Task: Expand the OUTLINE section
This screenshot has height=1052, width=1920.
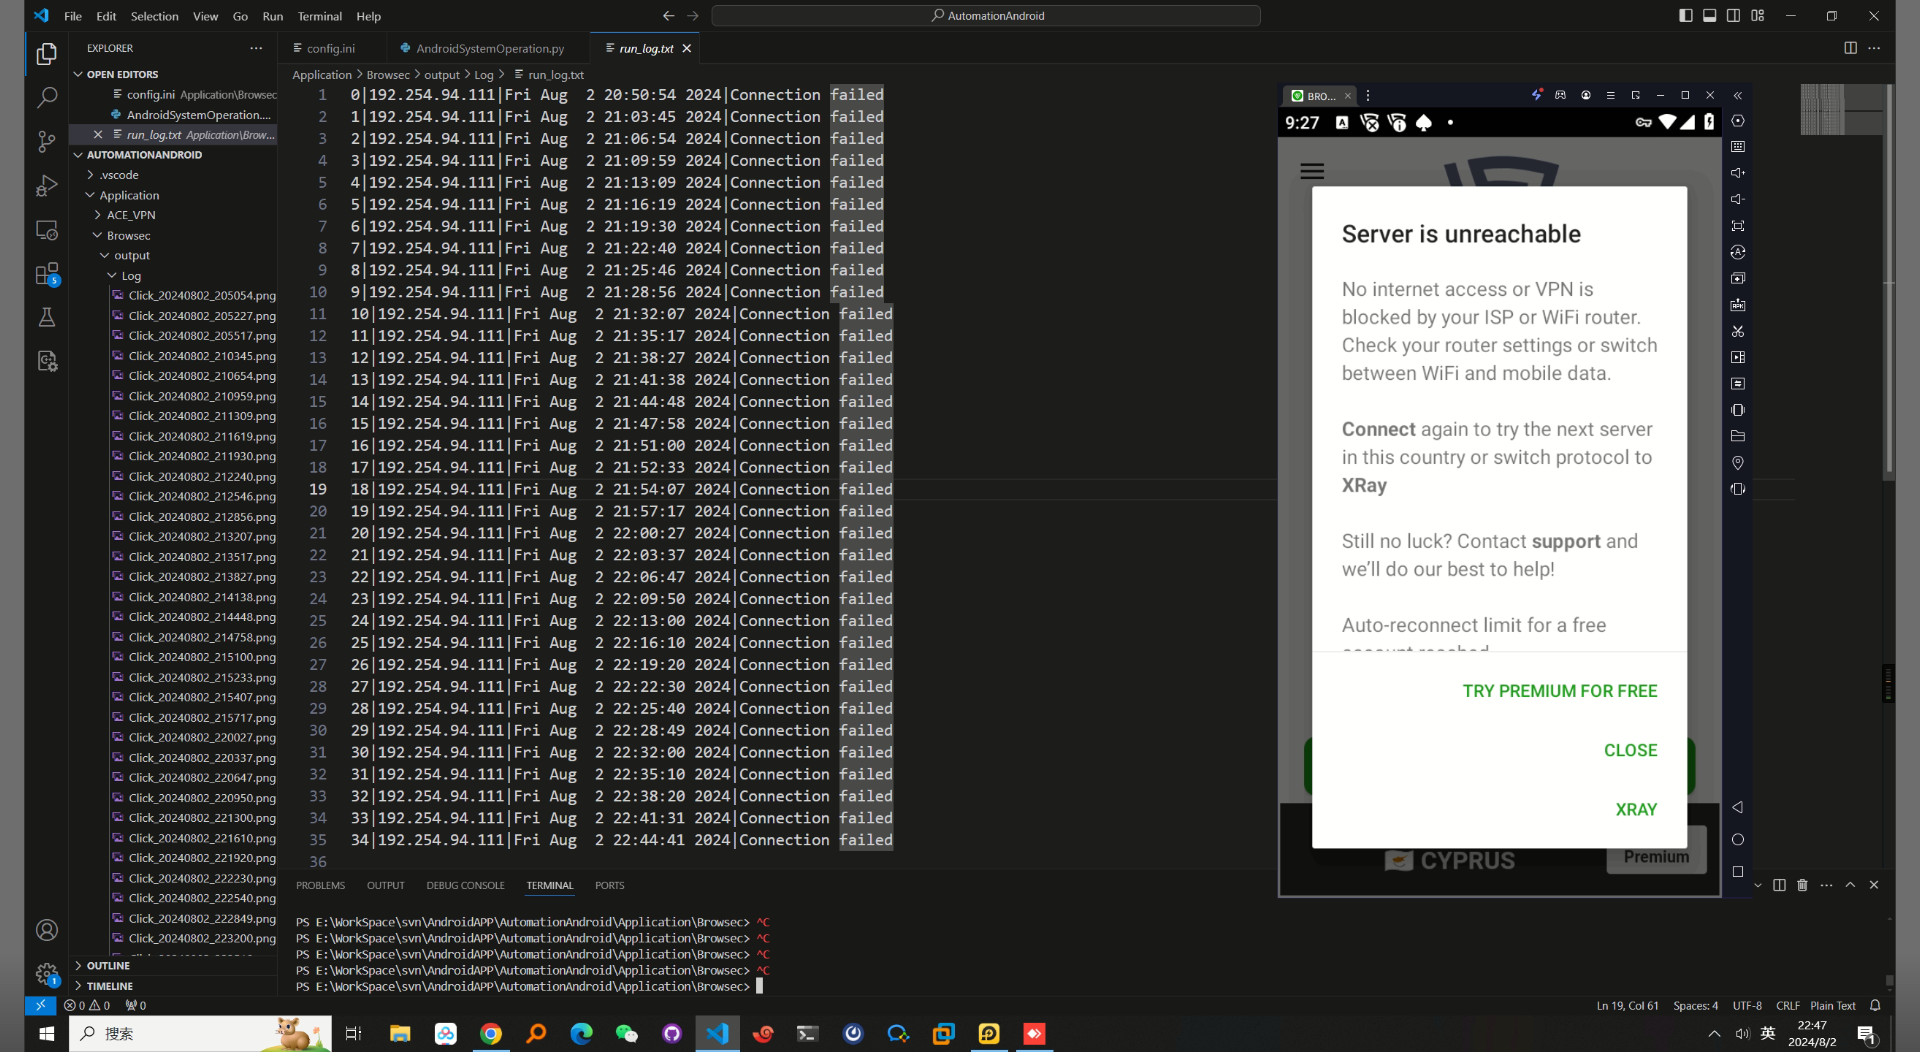Action: tap(108, 966)
